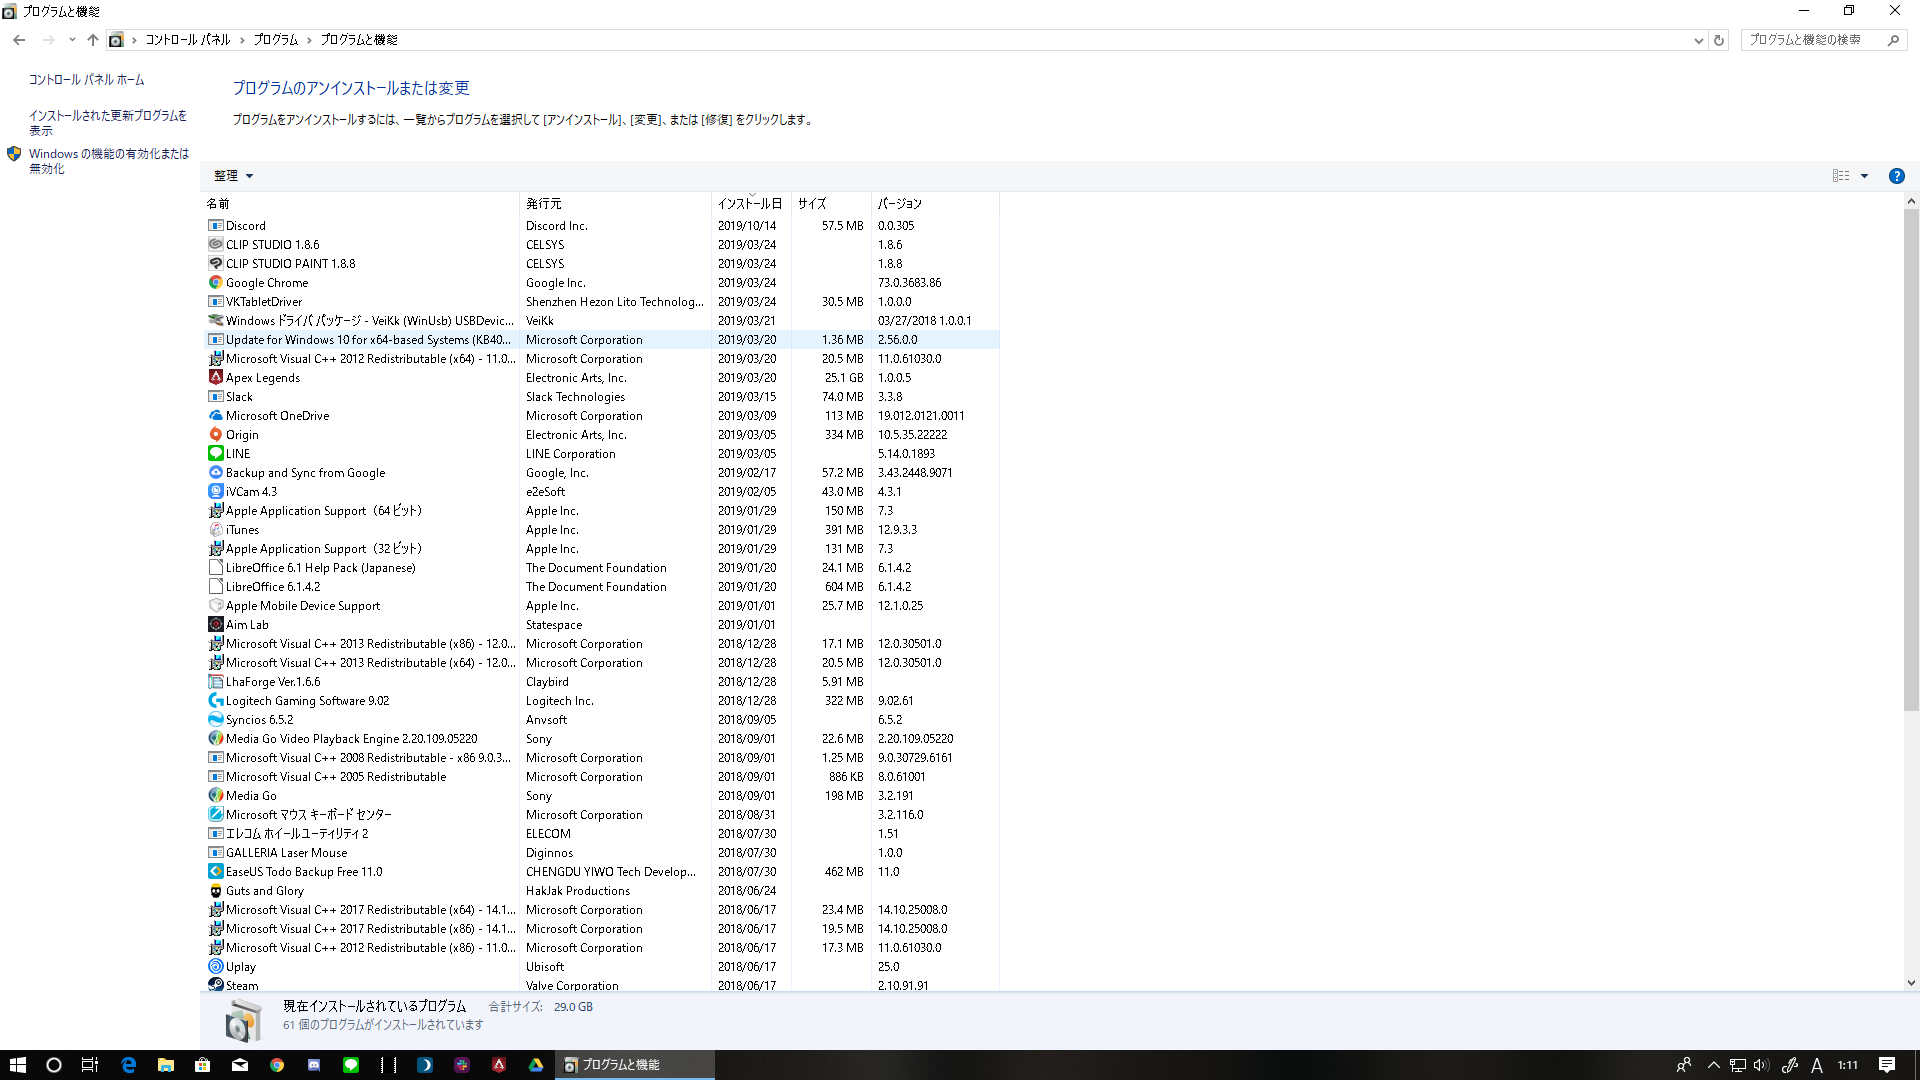Click コントロール パネル in the breadcrumb path
Screen dimensions: 1920x1080
pyautogui.click(x=188, y=40)
